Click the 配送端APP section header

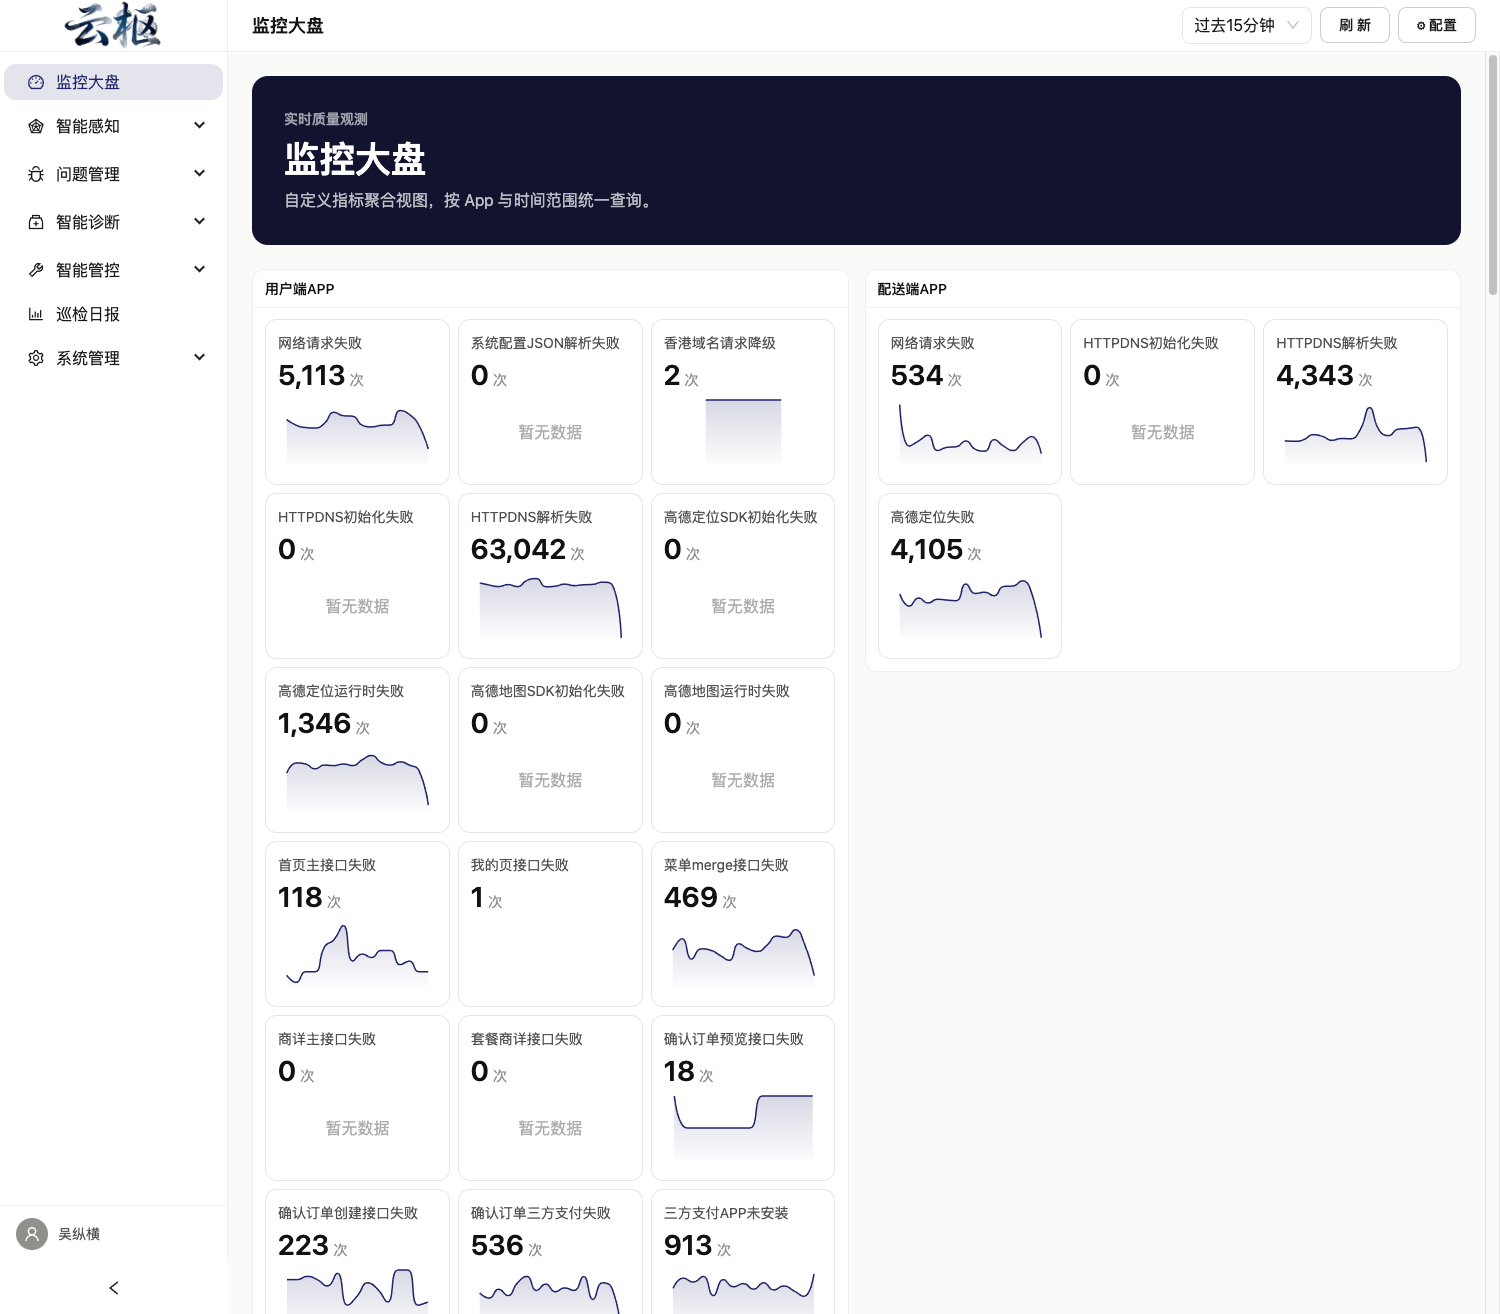pyautogui.click(x=912, y=289)
